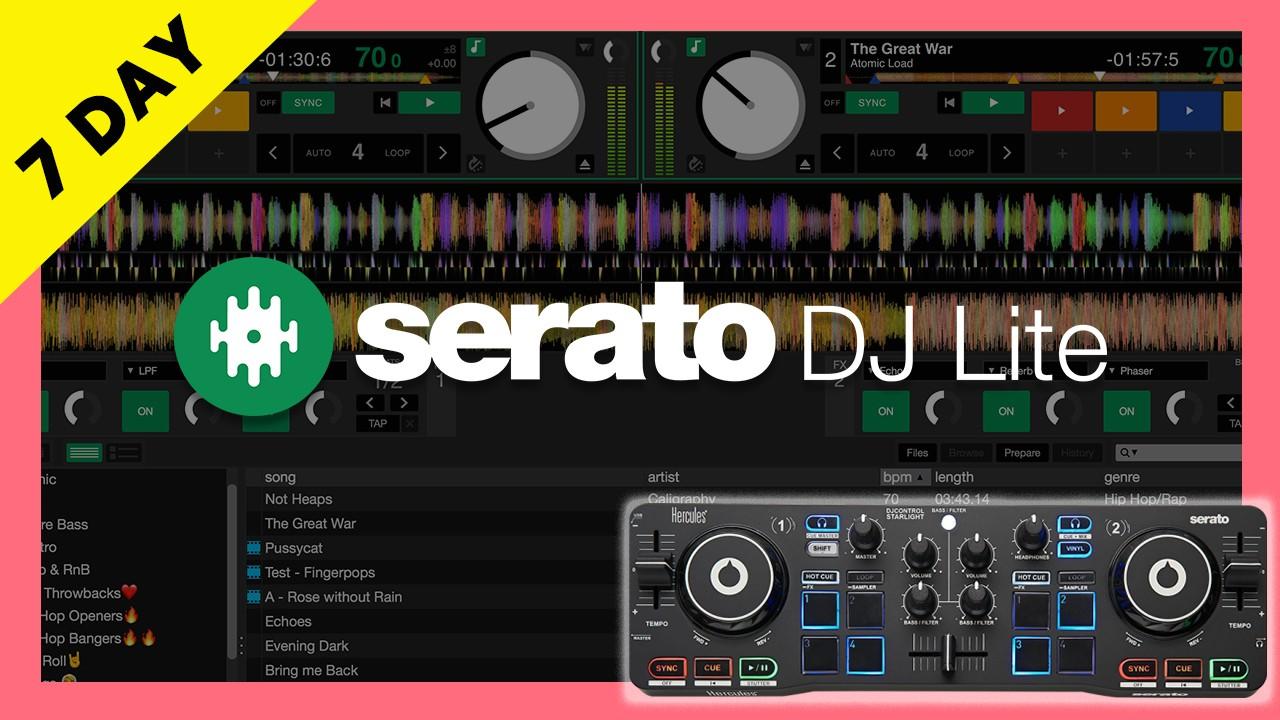Open search field options magnifier dropdown
This screenshot has width=1280, height=720.
point(1129,453)
